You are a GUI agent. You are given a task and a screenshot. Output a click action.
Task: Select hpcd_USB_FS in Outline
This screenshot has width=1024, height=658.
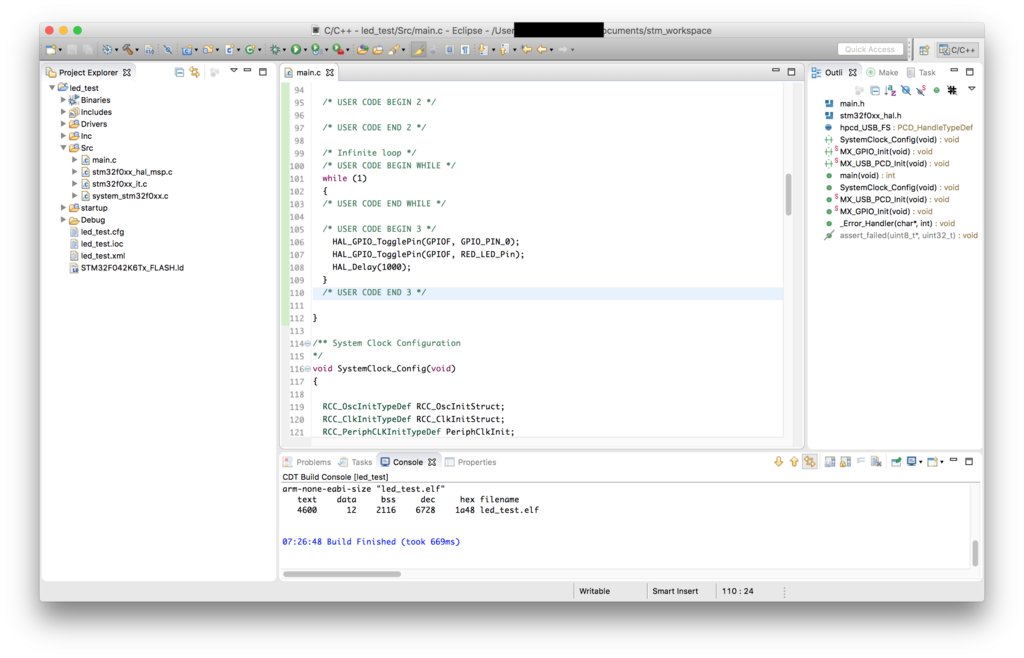899,127
